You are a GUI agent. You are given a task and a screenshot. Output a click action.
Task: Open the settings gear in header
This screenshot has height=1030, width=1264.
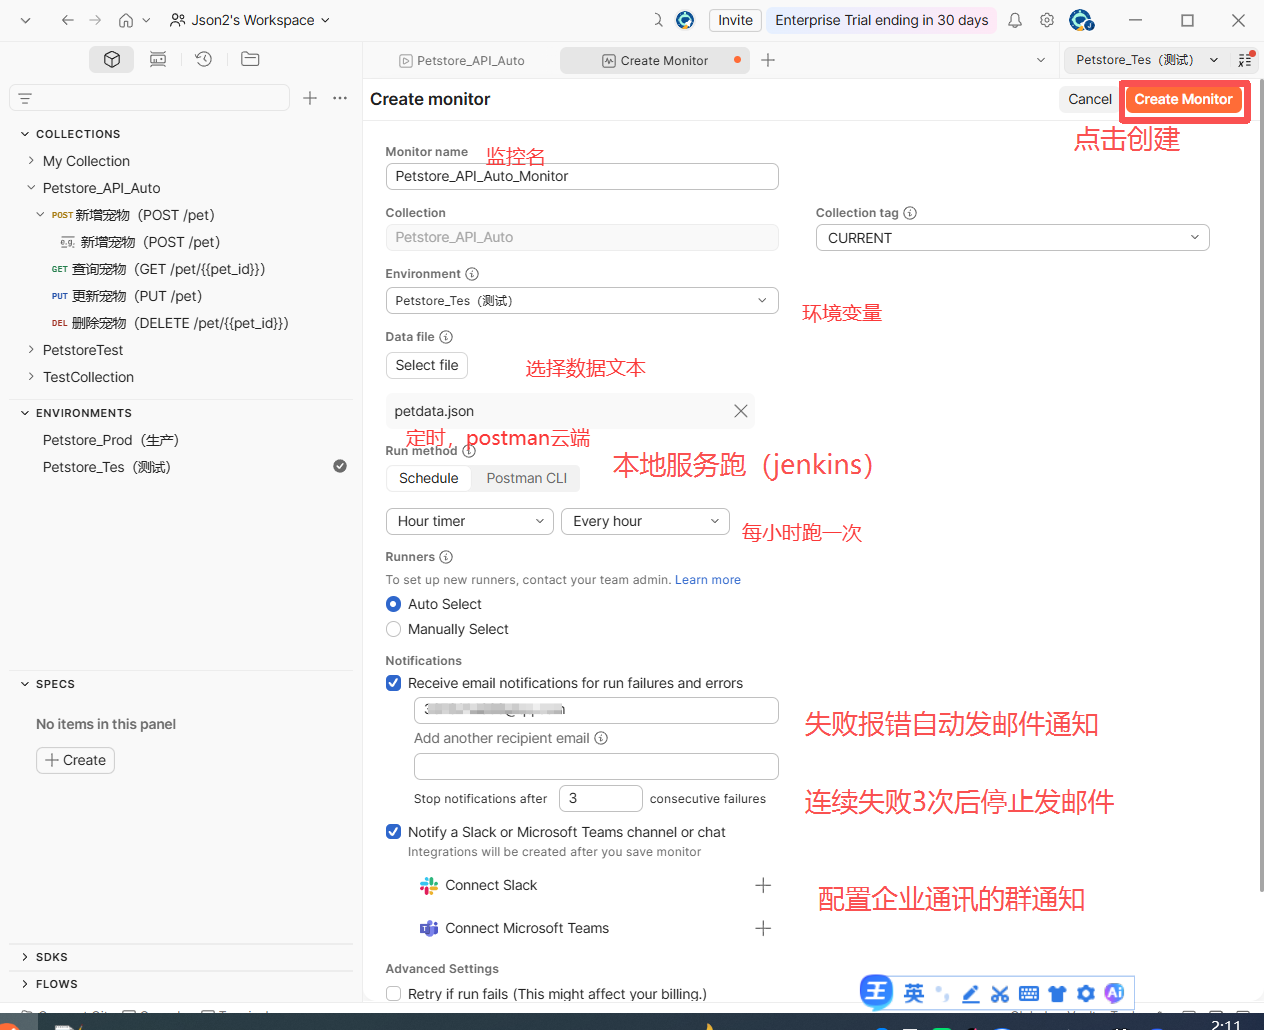(x=1047, y=20)
